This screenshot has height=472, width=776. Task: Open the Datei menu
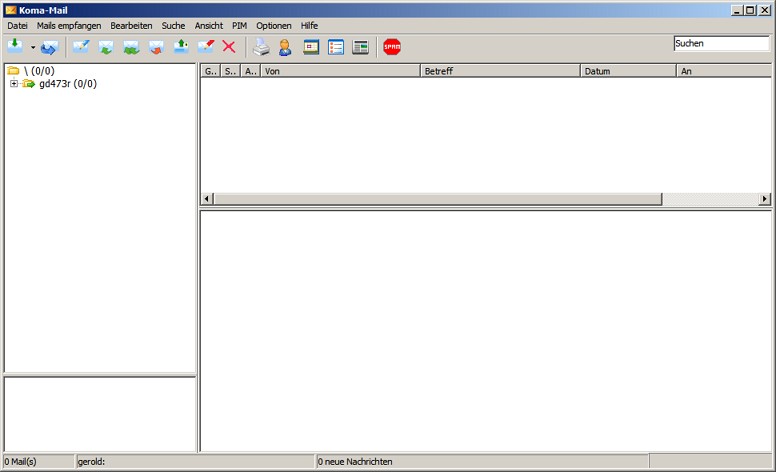(x=17, y=26)
